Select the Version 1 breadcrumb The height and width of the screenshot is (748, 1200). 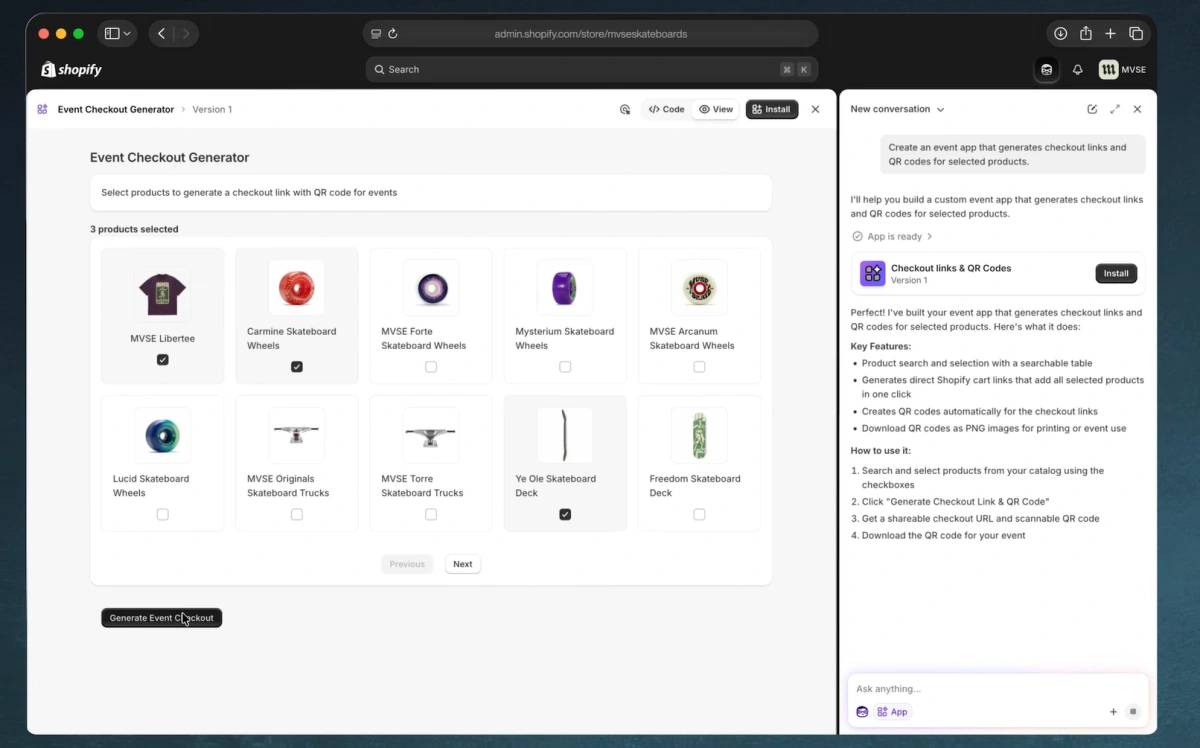(212, 109)
